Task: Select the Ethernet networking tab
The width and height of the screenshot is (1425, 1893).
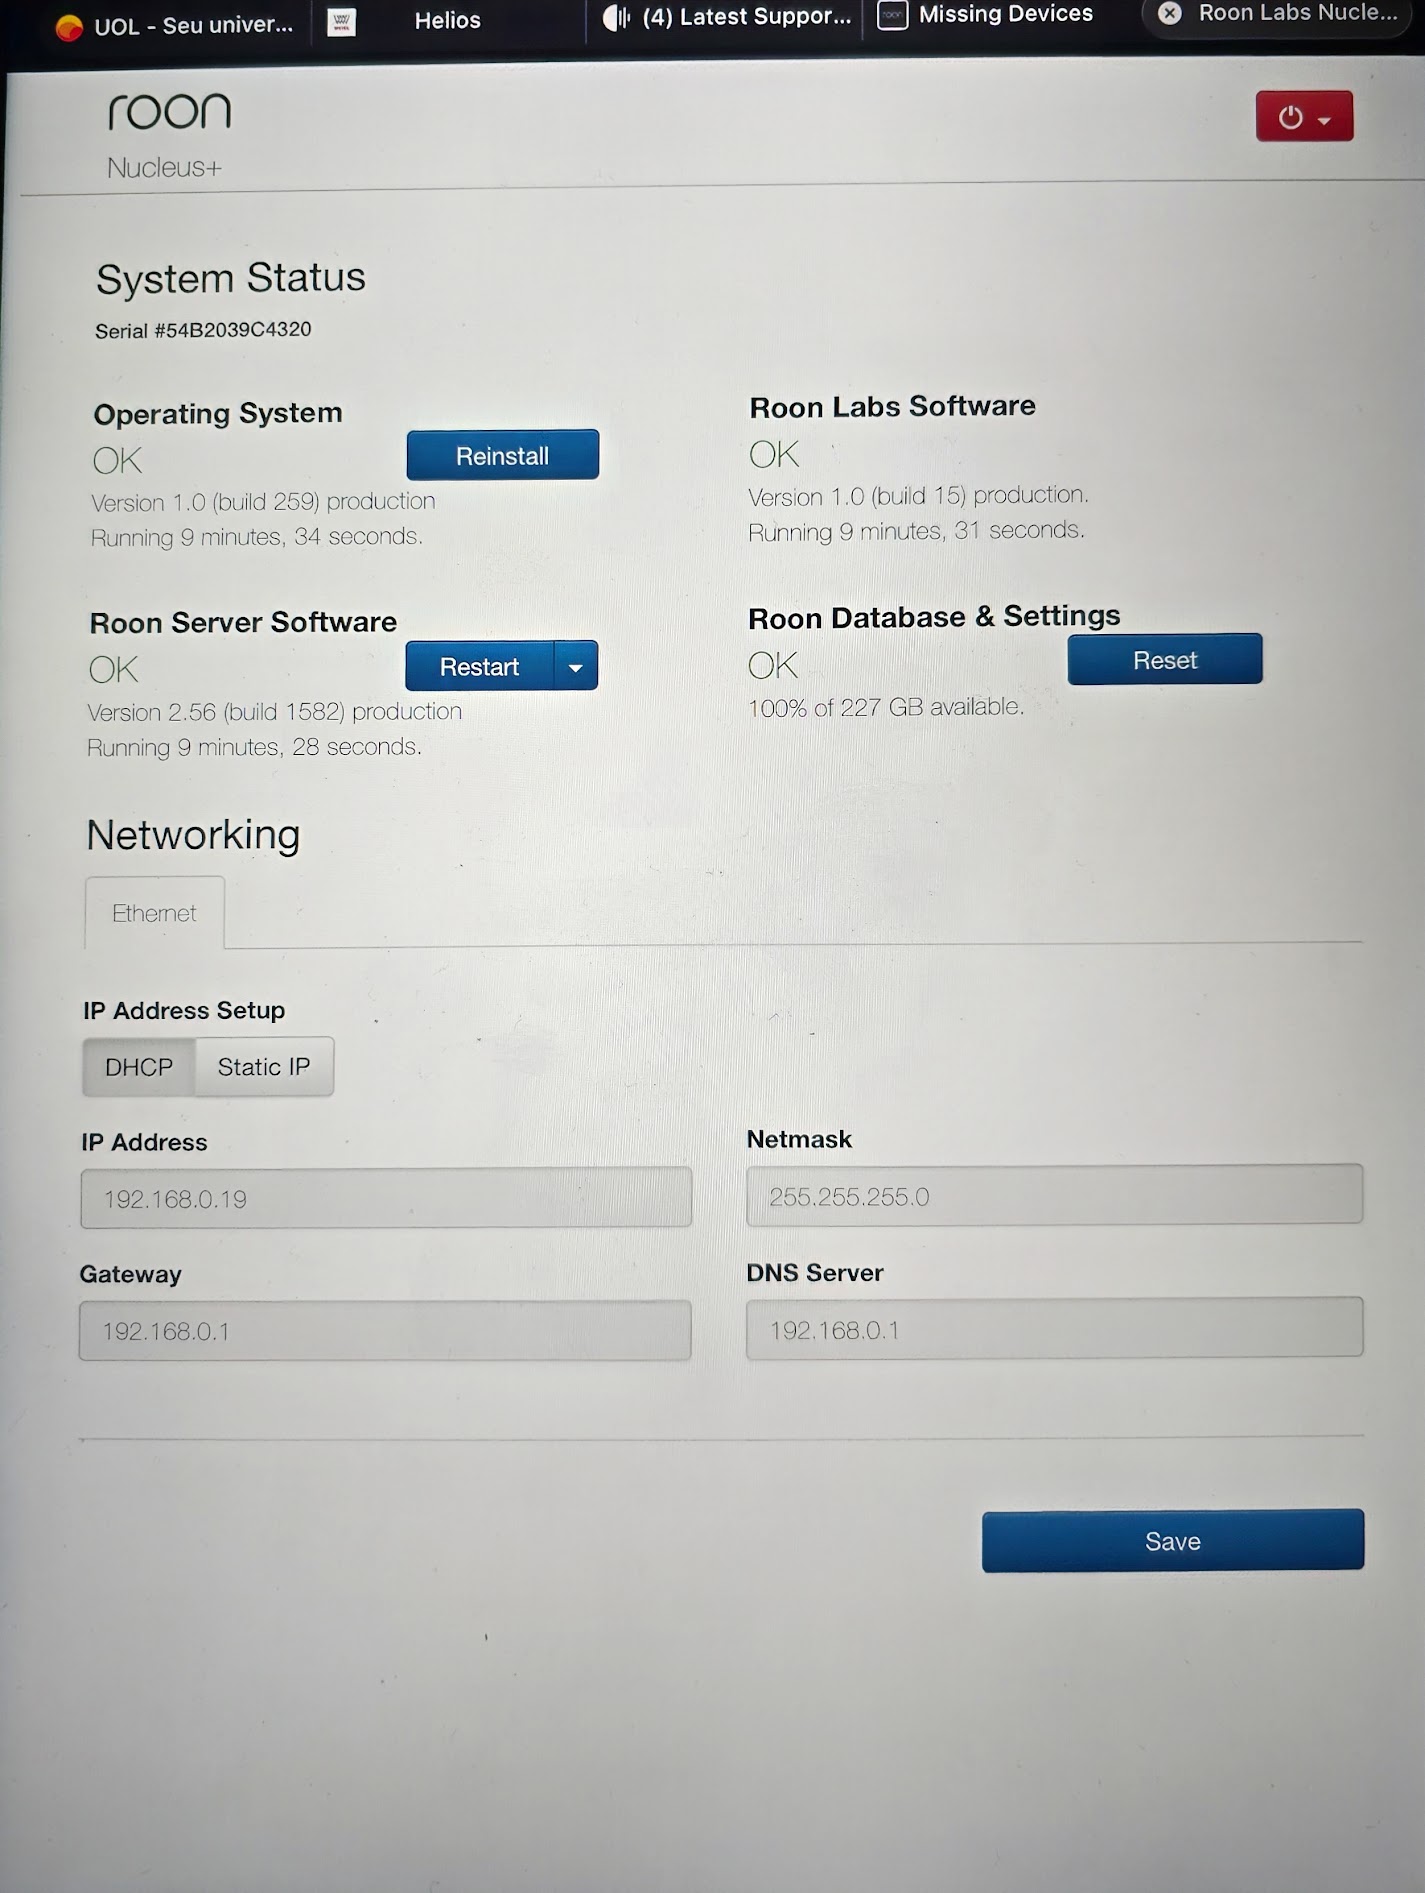Action: coord(154,913)
